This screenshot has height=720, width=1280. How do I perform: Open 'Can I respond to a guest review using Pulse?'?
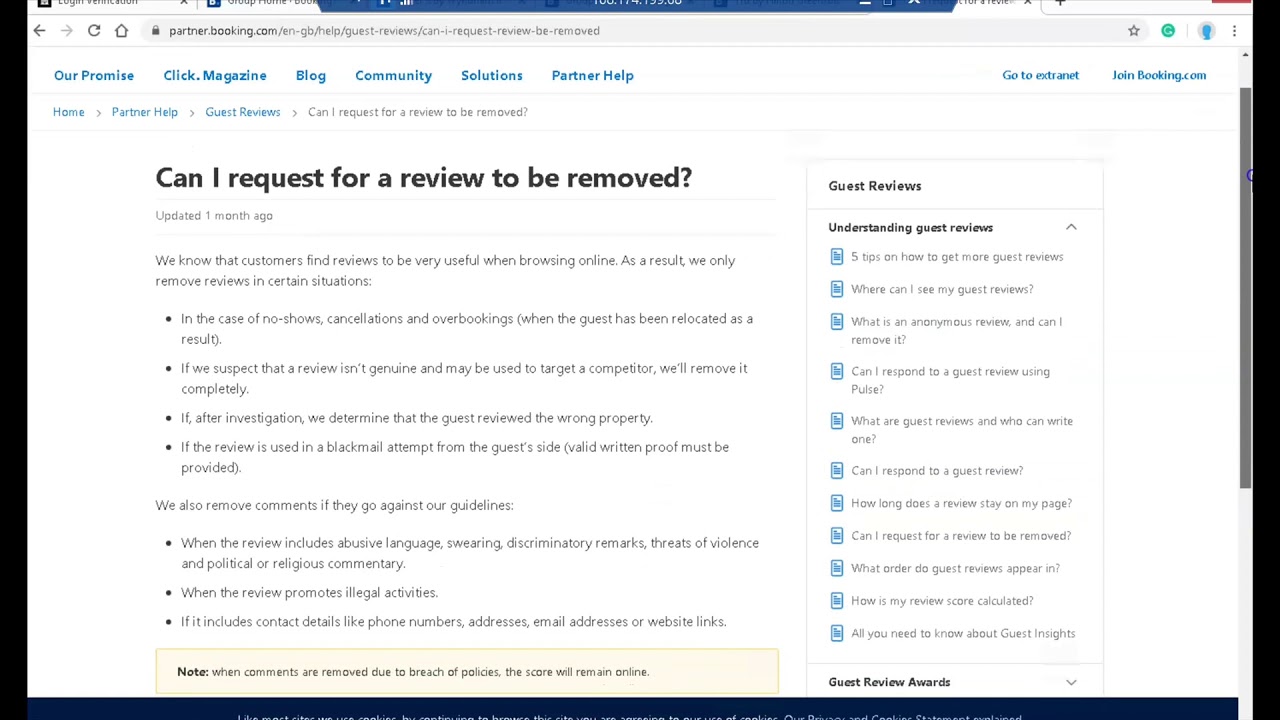(950, 380)
